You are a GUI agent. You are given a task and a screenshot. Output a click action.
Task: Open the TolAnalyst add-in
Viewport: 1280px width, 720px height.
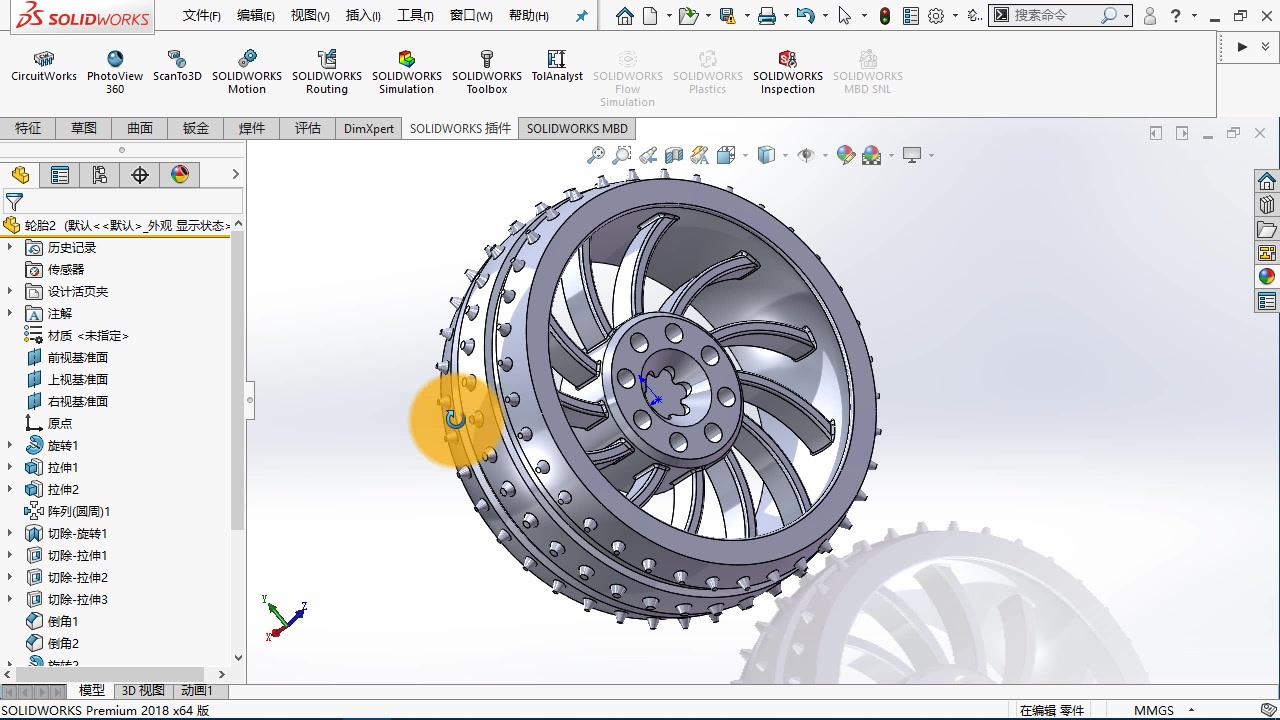point(557,67)
